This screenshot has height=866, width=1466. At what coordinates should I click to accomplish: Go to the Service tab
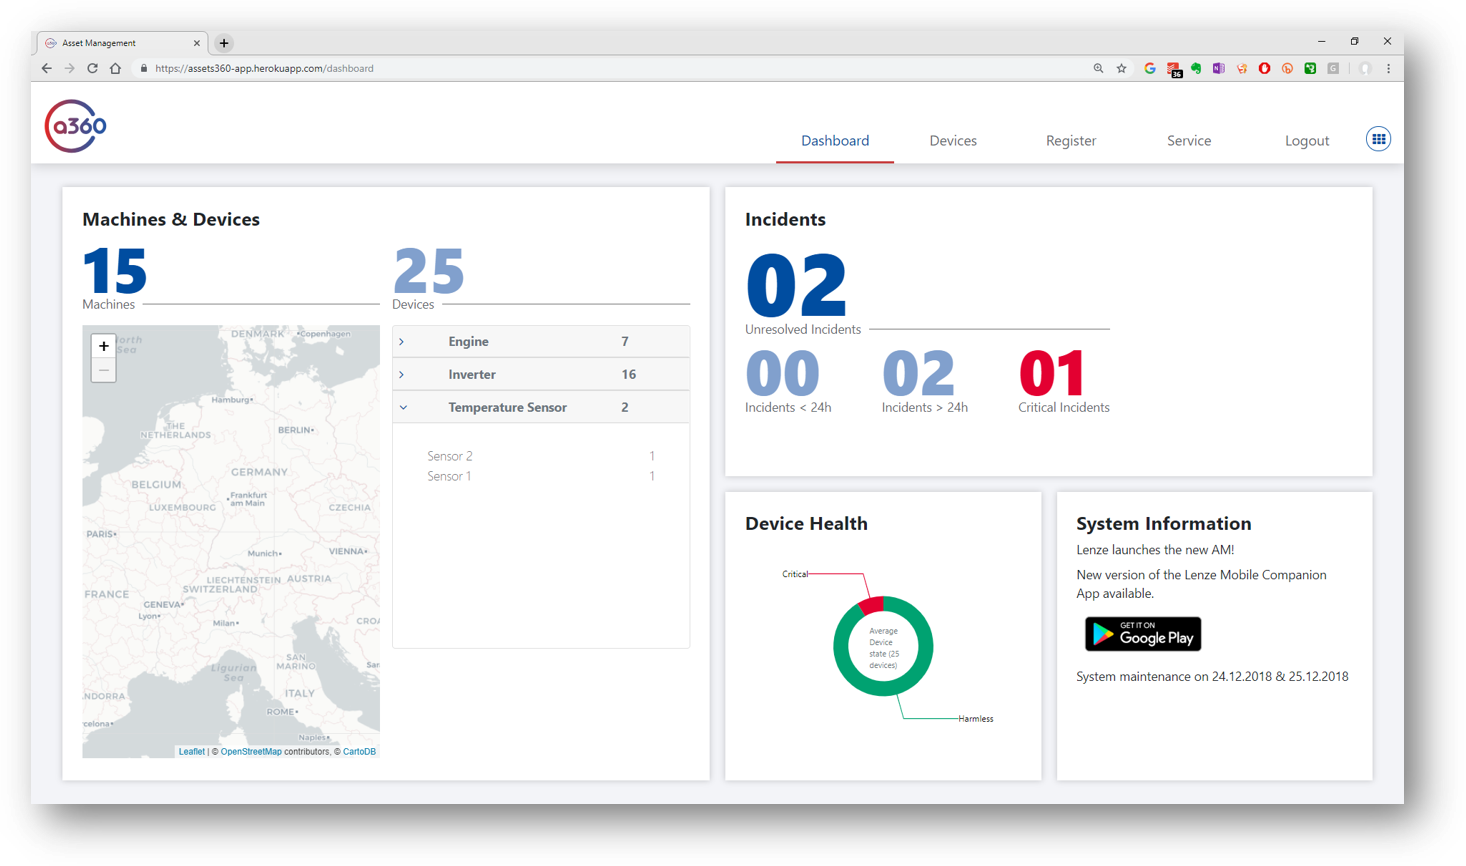coord(1188,141)
